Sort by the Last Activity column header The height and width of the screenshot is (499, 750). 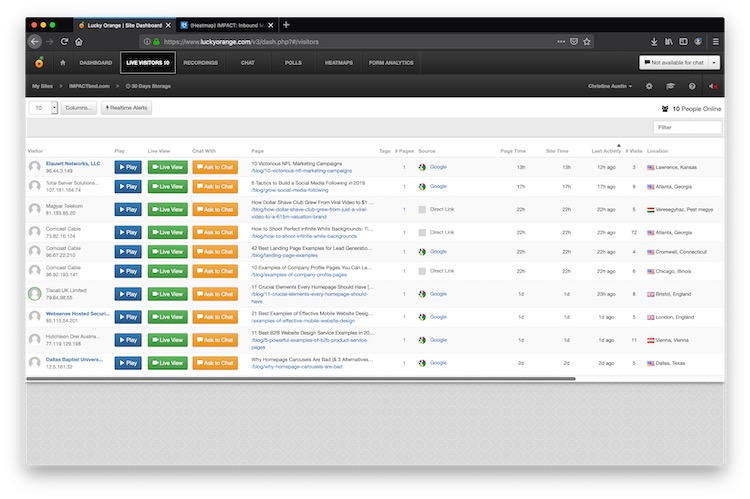pos(606,151)
